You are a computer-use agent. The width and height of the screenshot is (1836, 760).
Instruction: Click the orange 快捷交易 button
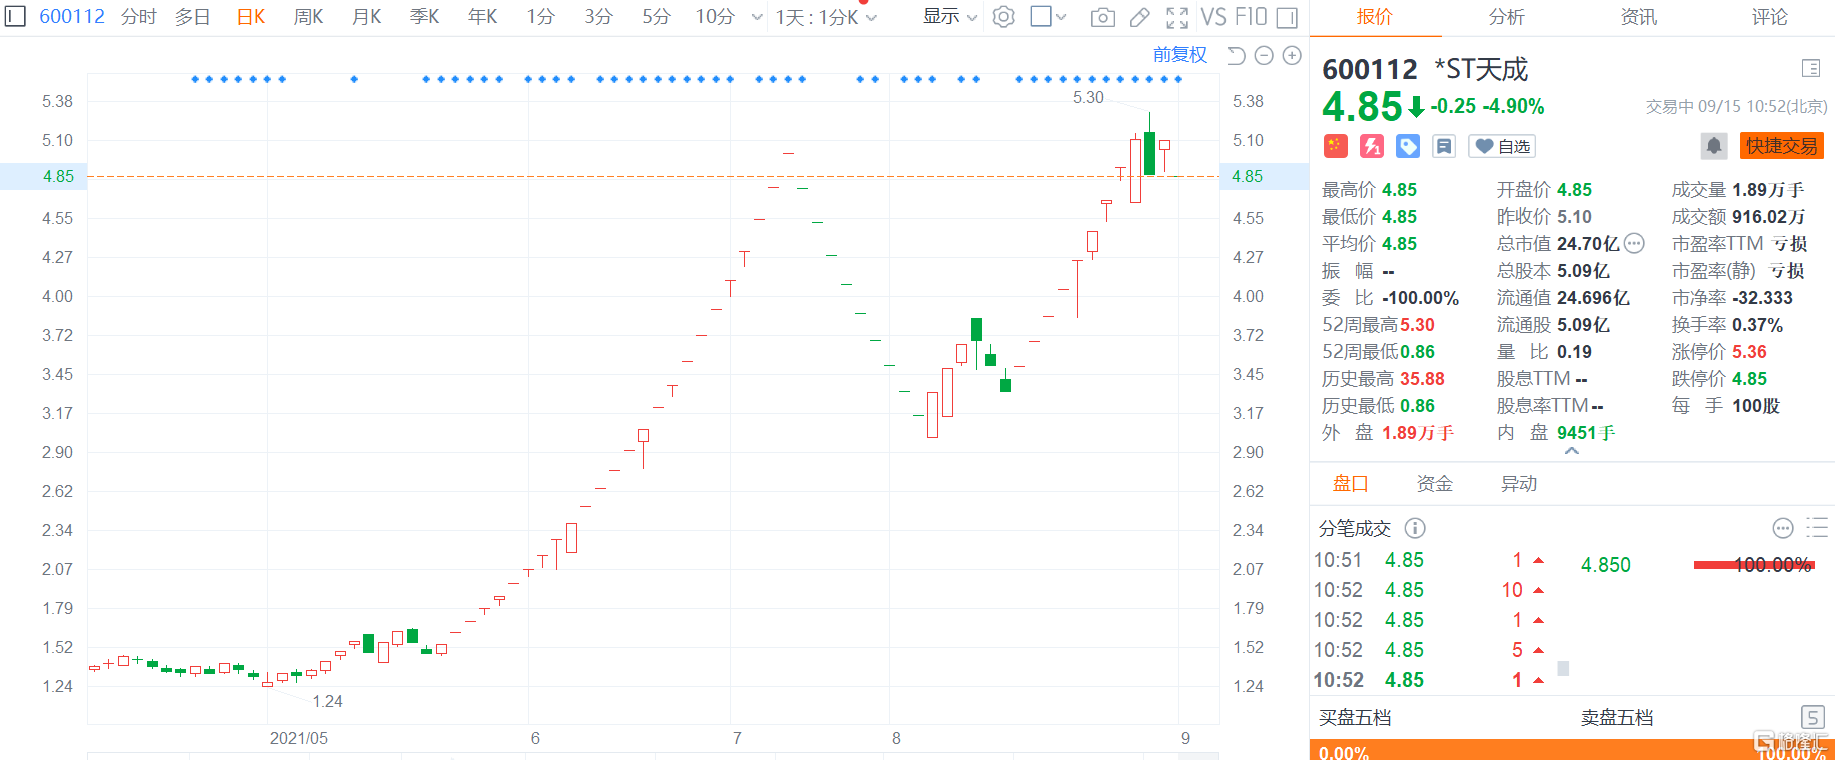(x=1781, y=146)
